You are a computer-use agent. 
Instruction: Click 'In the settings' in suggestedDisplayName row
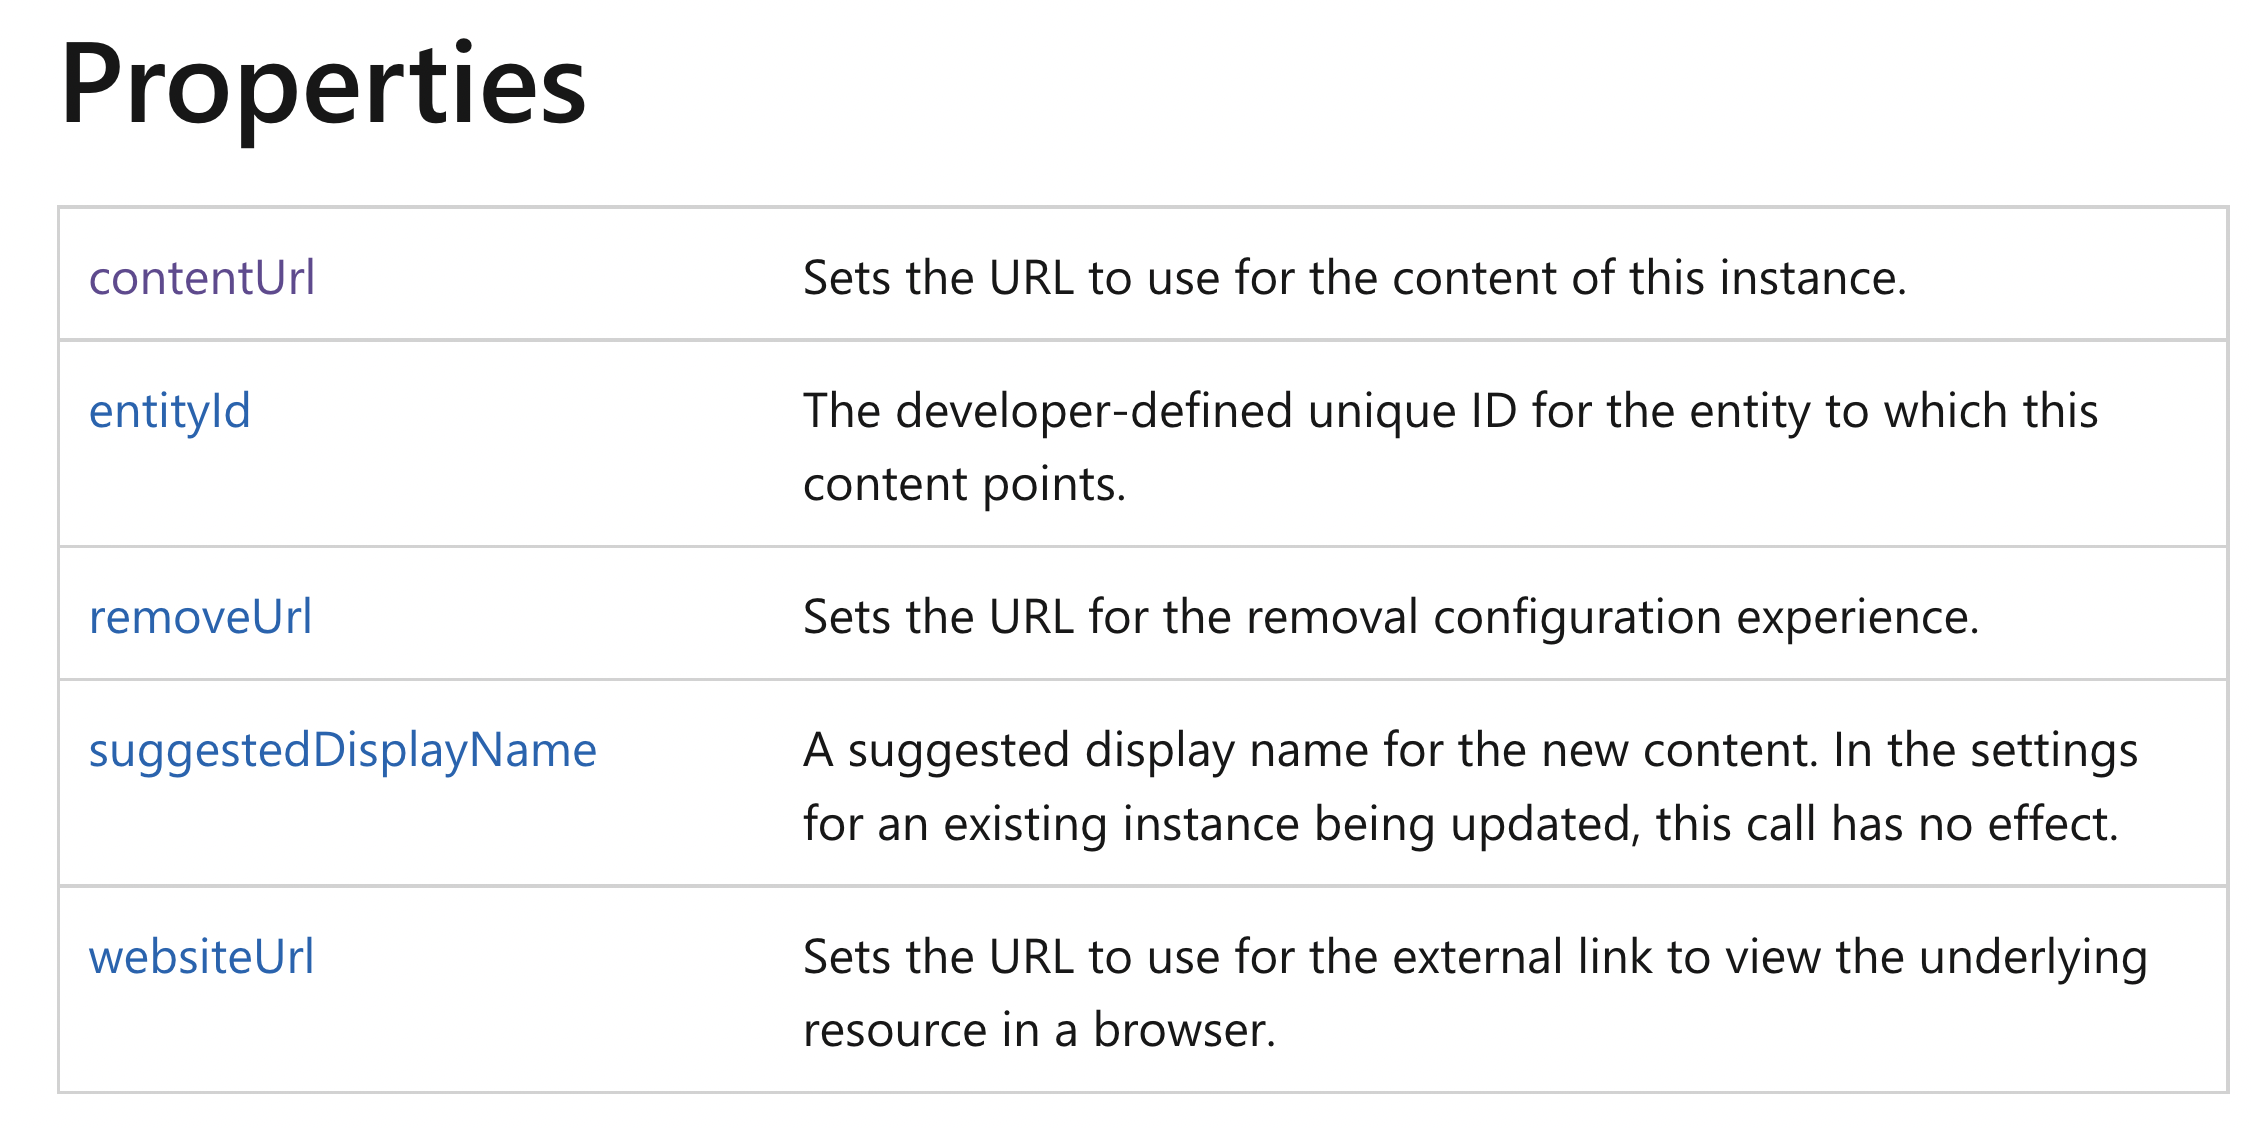pos(1985,750)
